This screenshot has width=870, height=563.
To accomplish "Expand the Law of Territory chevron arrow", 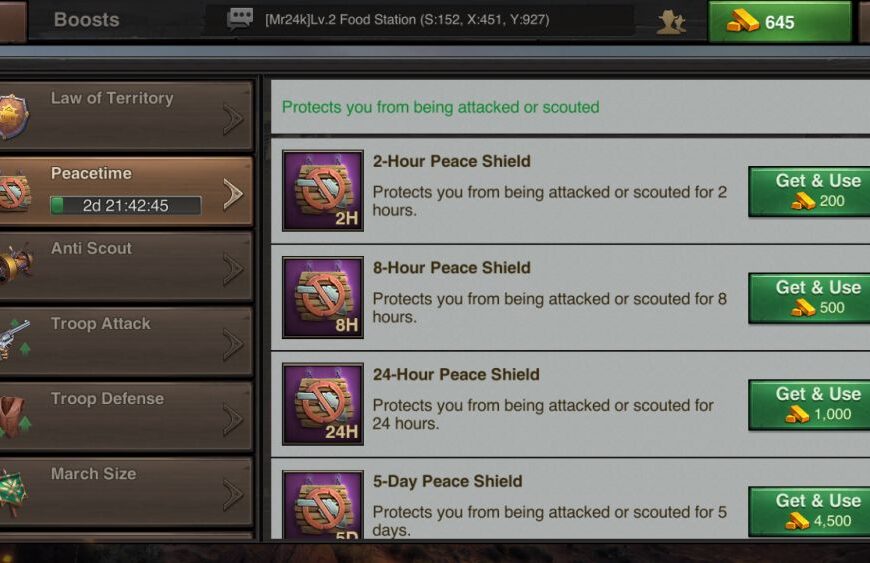I will [x=233, y=119].
